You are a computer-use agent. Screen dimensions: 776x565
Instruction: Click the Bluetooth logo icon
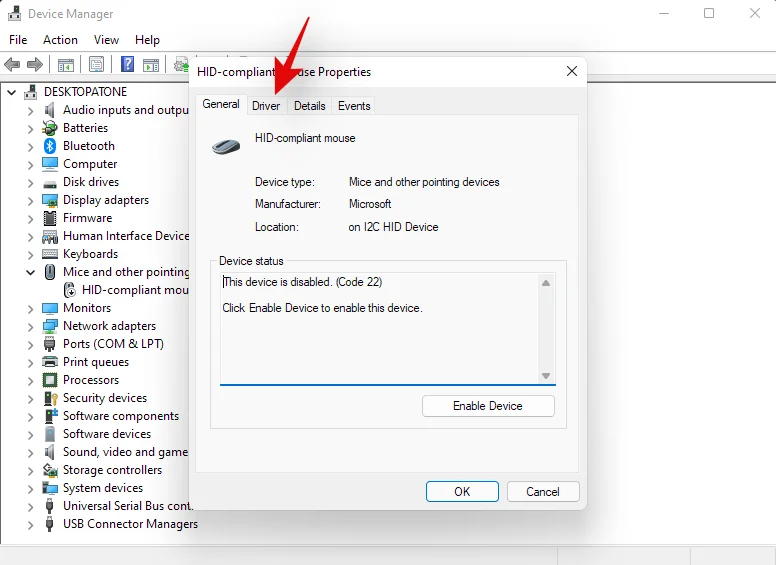(49, 146)
